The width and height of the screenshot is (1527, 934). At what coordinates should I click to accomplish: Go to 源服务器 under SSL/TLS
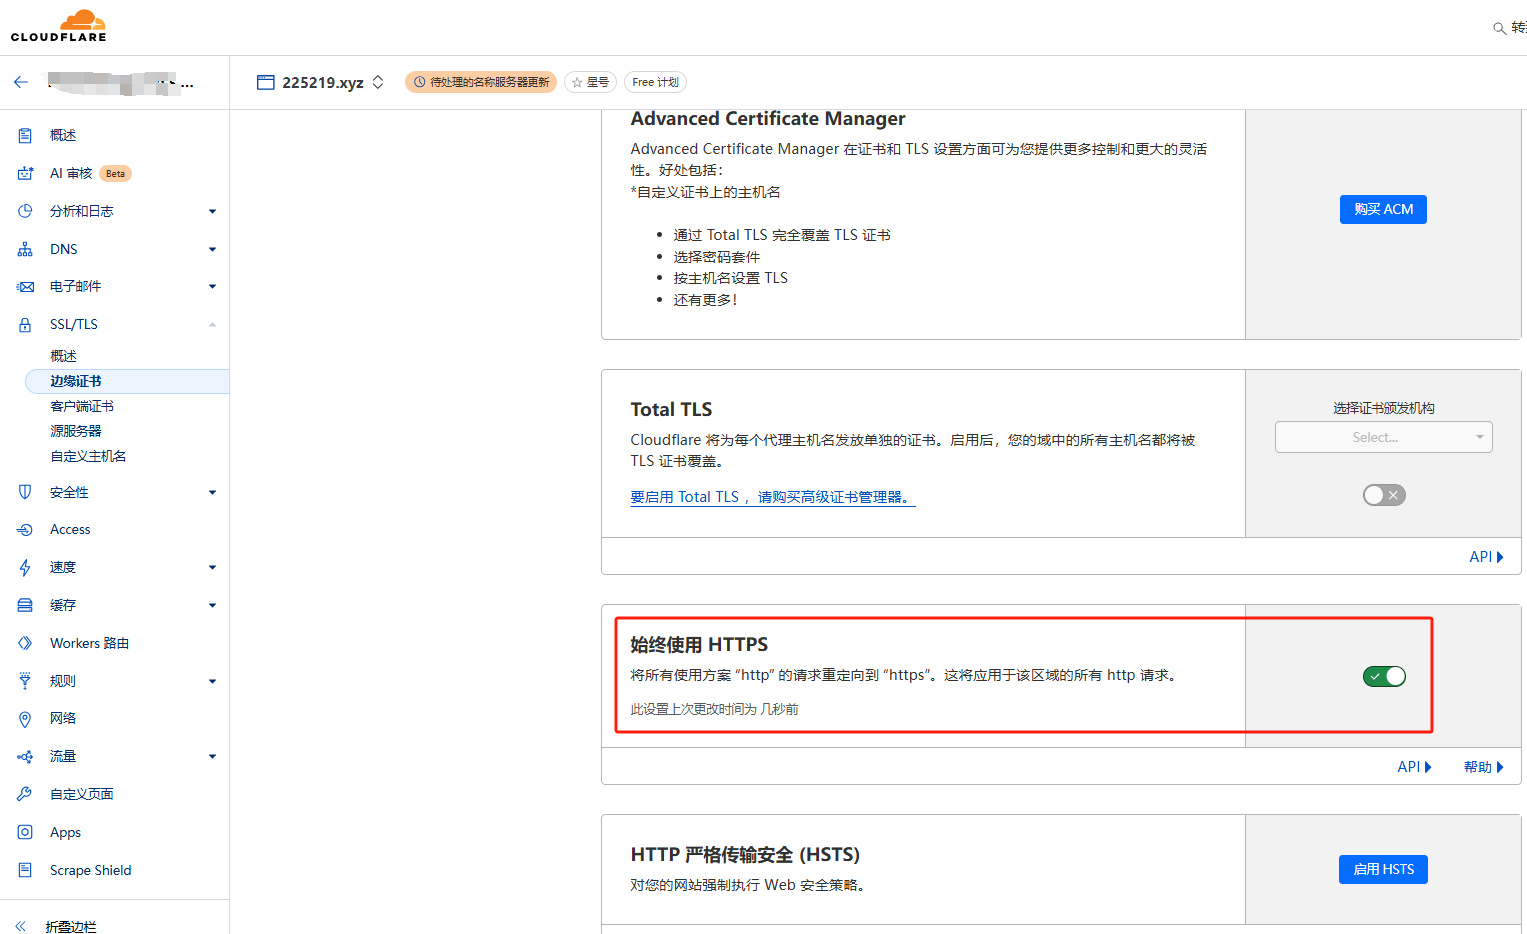pyautogui.click(x=76, y=432)
